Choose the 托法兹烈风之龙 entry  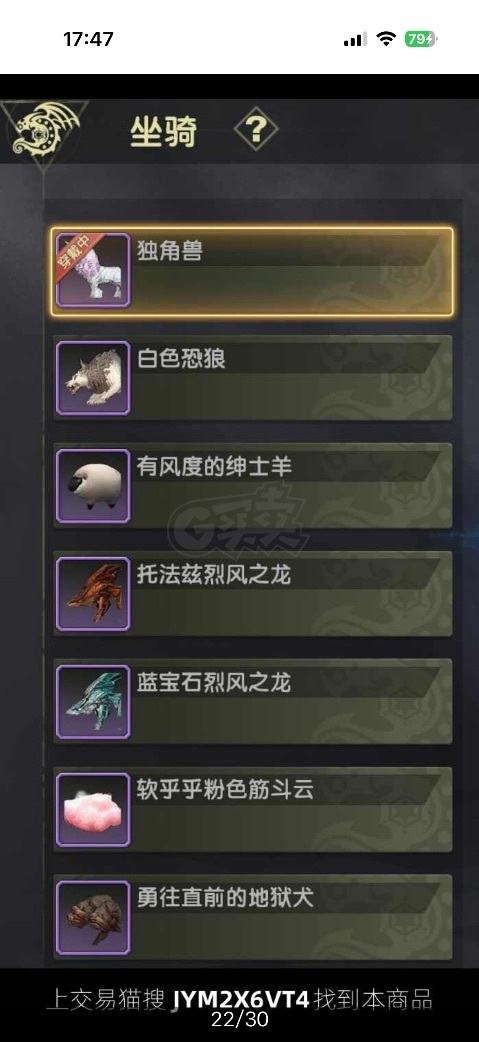pyautogui.click(x=252, y=594)
